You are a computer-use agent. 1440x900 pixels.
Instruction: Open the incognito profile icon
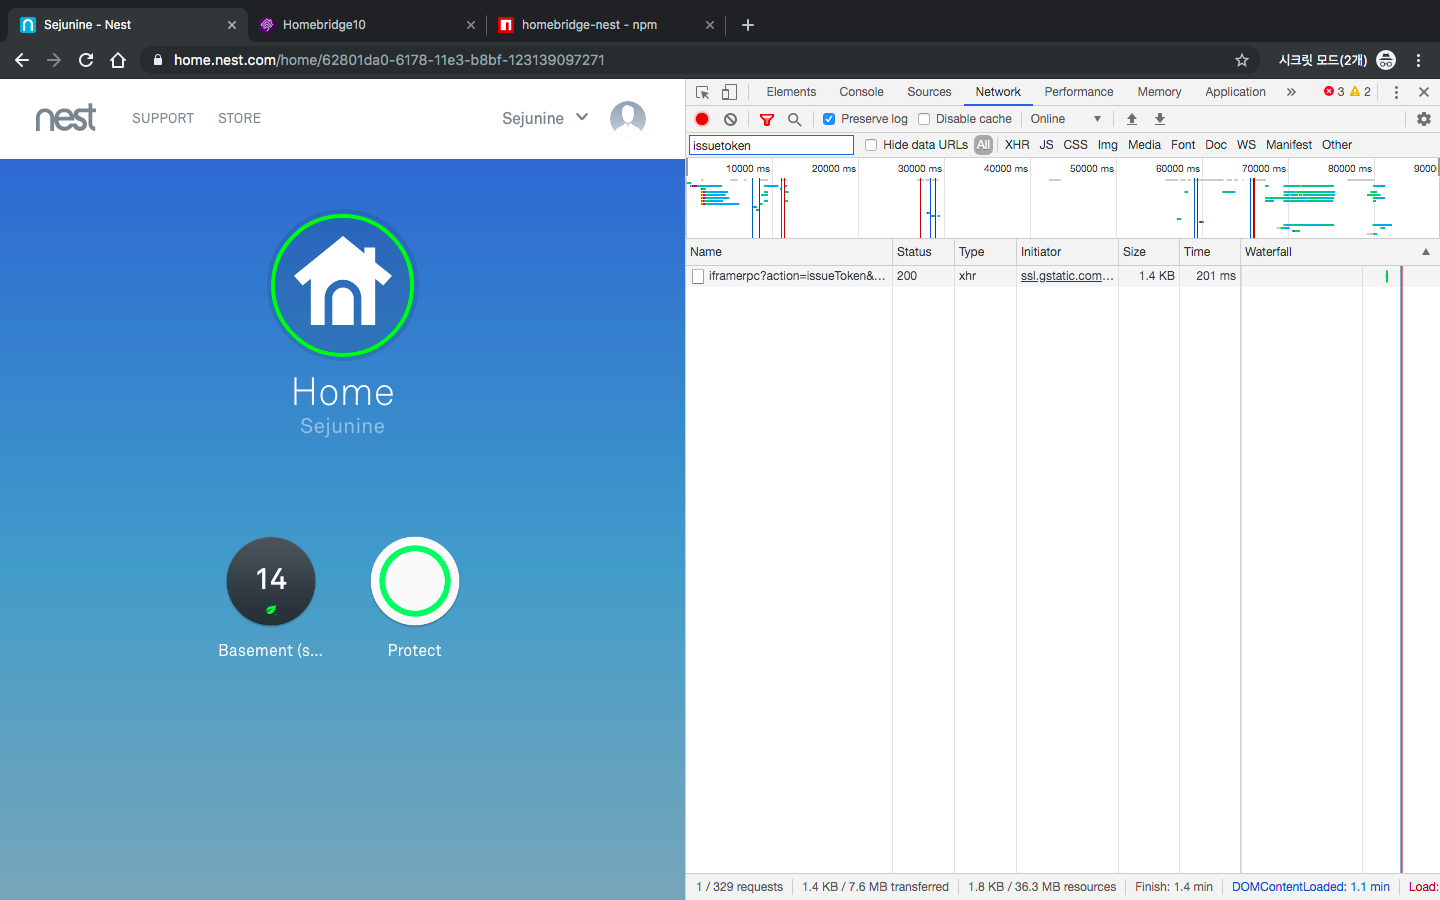[x=1386, y=60]
